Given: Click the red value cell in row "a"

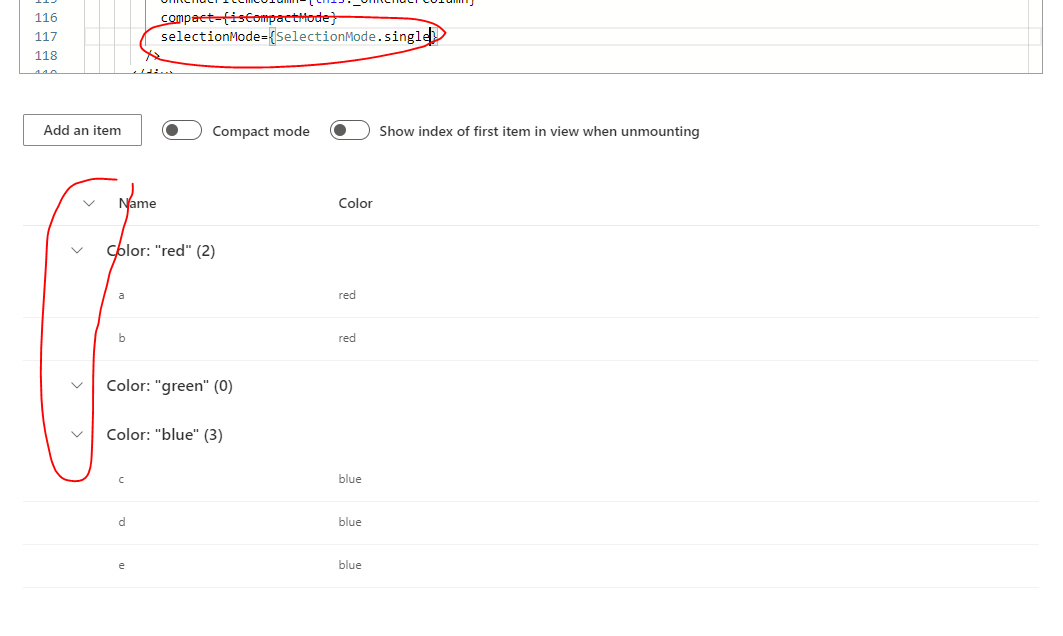Looking at the screenshot, I should 347,294.
